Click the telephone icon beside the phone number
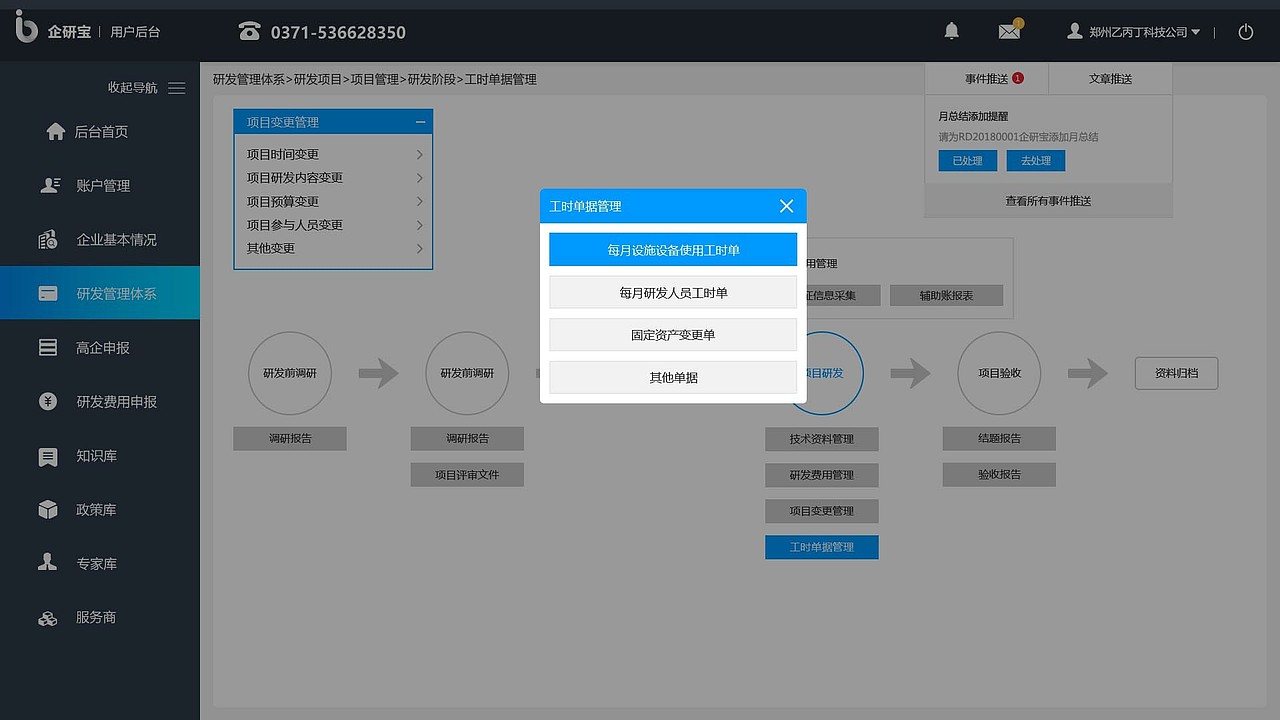 point(249,32)
